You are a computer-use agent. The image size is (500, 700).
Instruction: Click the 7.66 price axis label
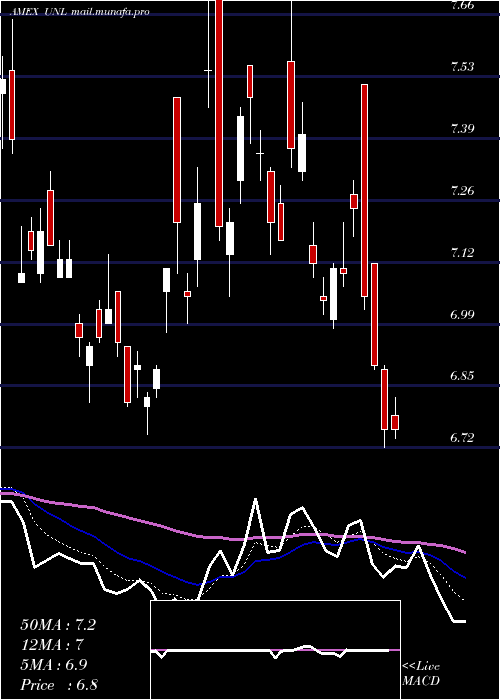click(462, 6)
